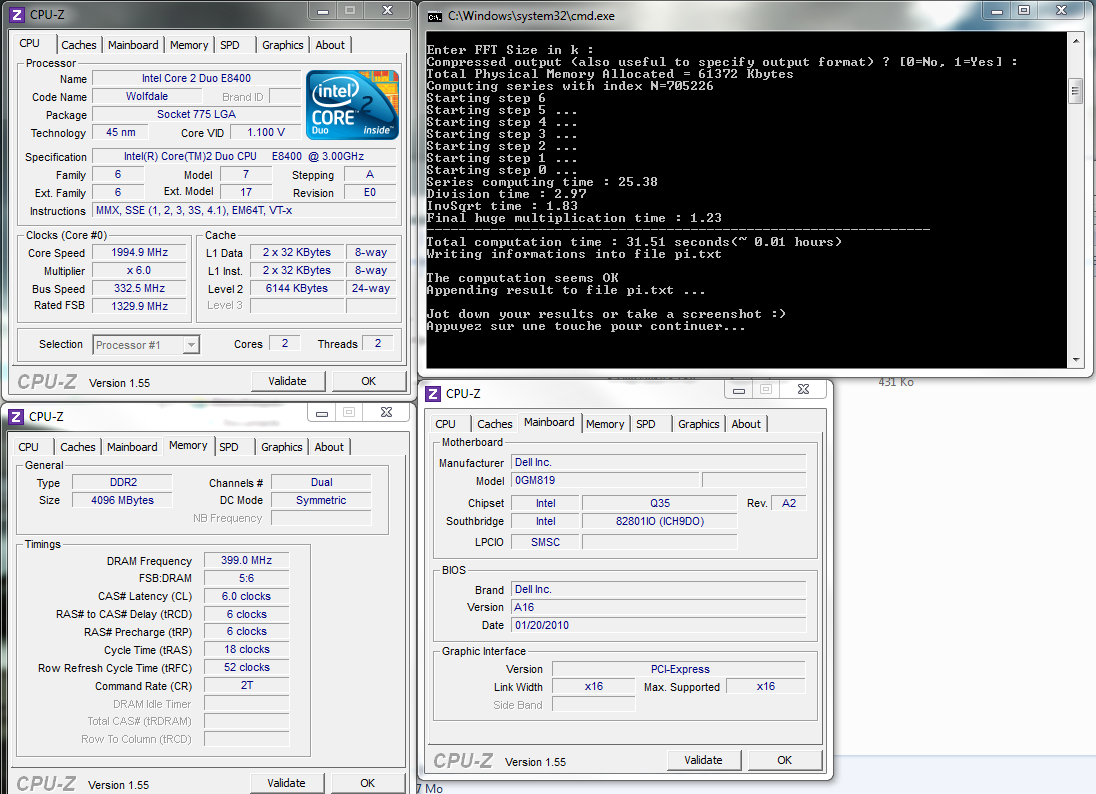Select Graphics tab in the Dell Mainboard CPU-Z window
This screenshot has width=1096, height=794.
(x=699, y=424)
